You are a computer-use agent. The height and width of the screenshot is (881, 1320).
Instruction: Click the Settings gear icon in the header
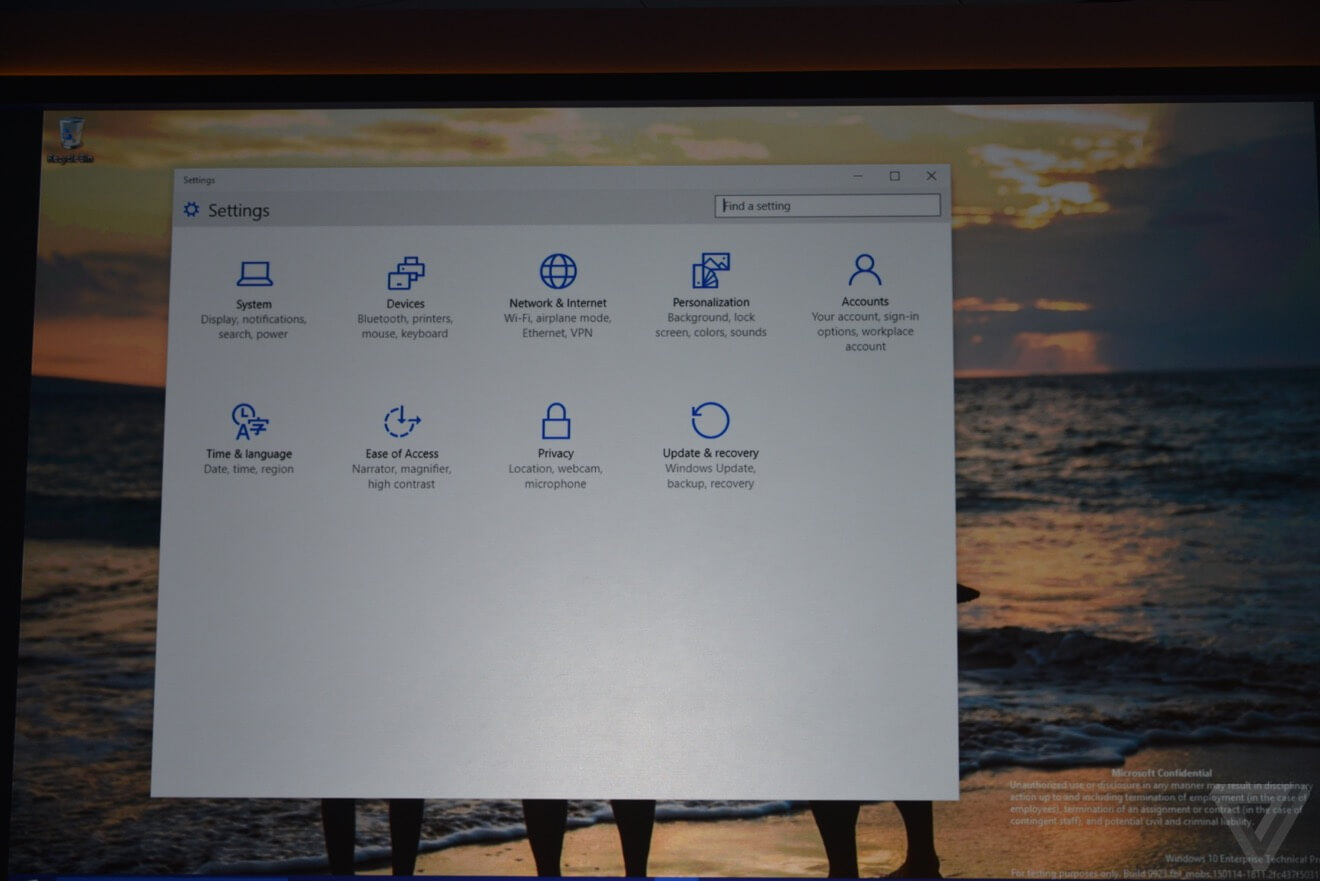(191, 209)
